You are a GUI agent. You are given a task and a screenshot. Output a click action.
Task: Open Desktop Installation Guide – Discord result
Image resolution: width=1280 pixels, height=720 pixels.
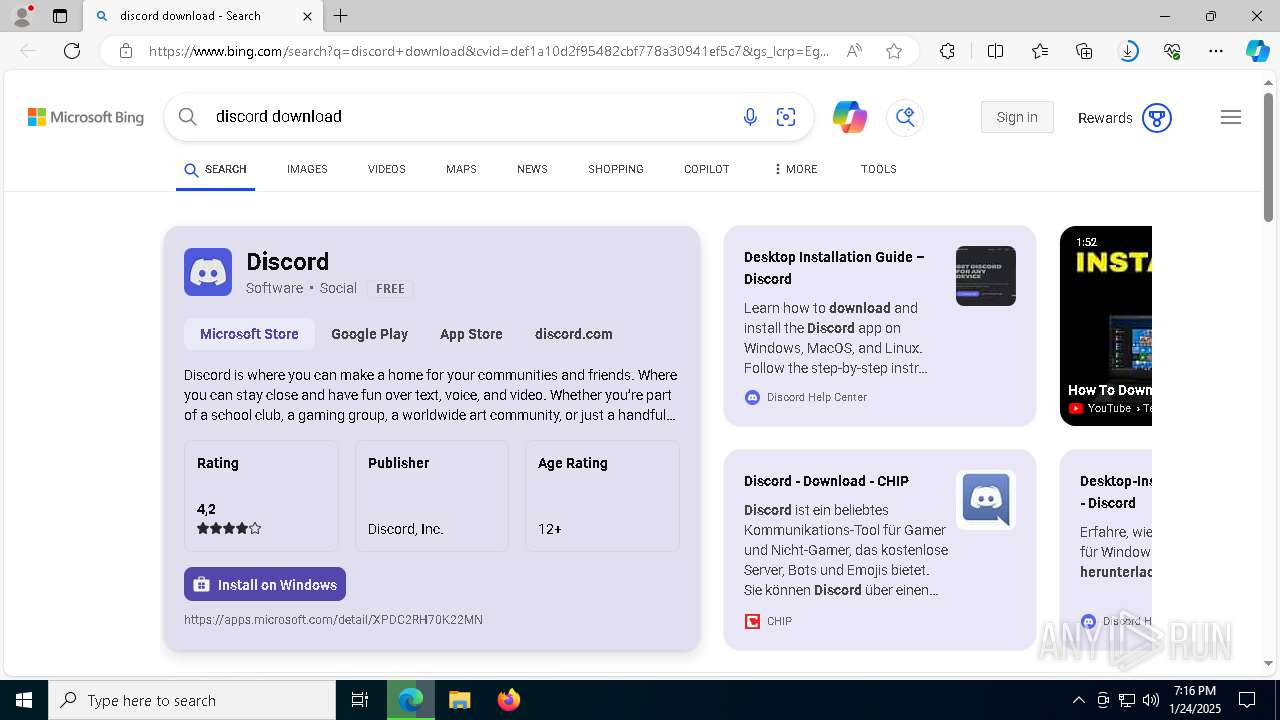[834, 268]
